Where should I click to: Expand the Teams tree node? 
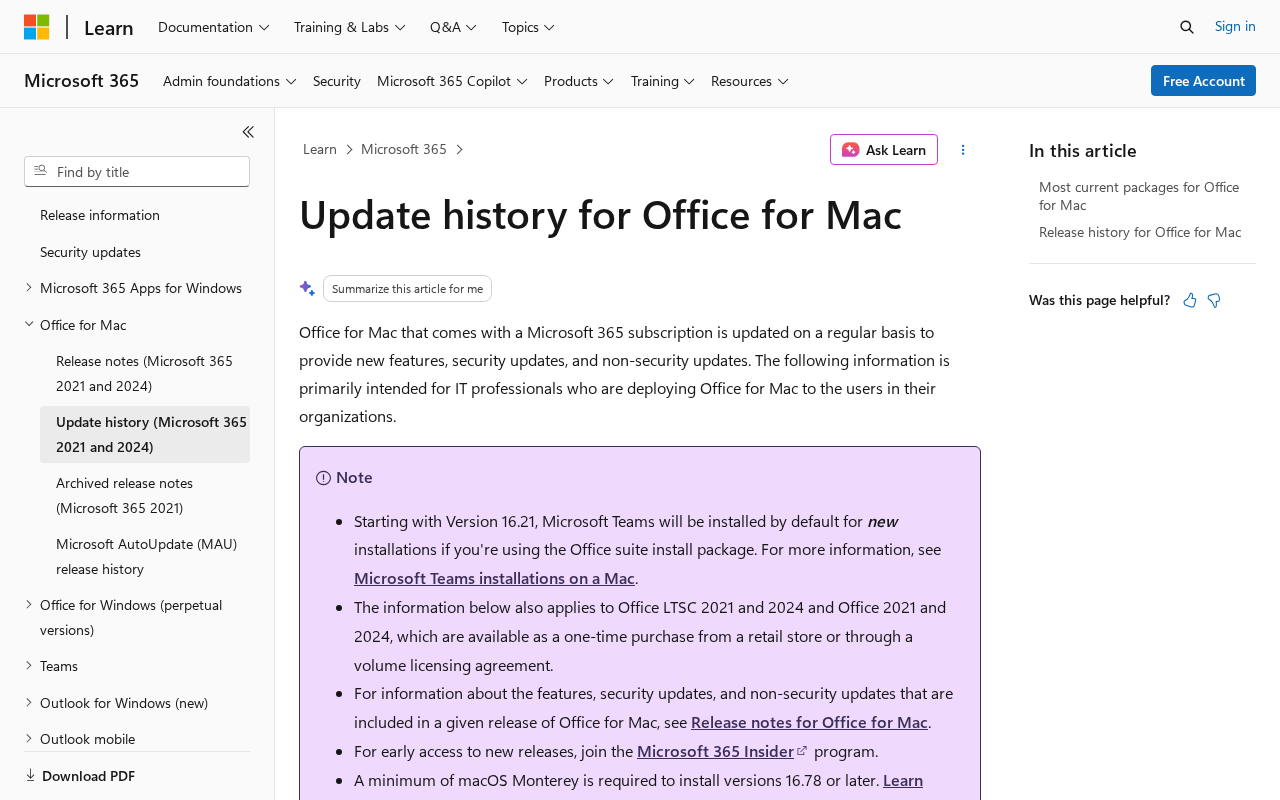29,666
